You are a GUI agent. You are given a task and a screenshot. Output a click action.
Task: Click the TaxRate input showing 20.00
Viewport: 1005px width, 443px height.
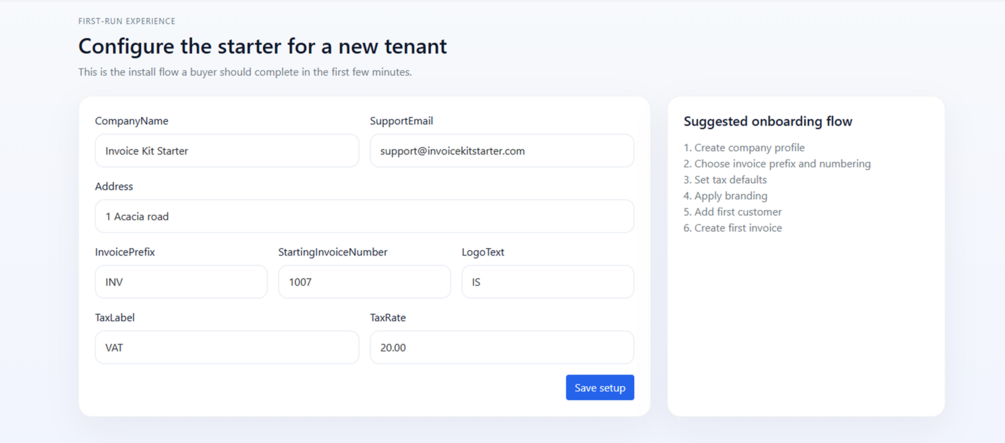[501, 347]
